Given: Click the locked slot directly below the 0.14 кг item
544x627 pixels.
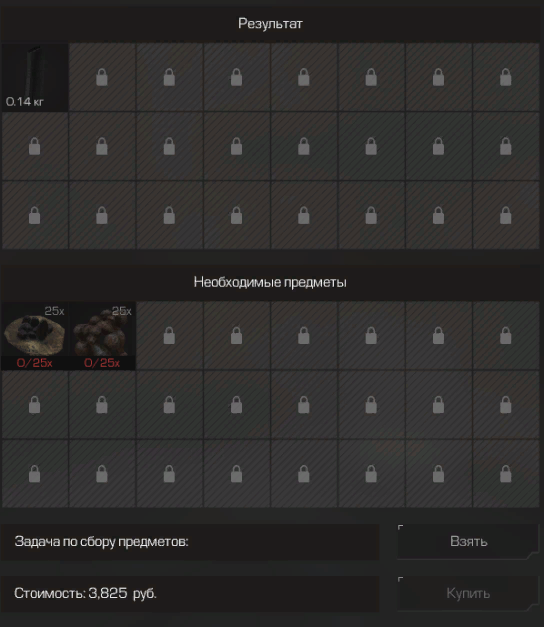Looking at the screenshot, I should 35,146.
